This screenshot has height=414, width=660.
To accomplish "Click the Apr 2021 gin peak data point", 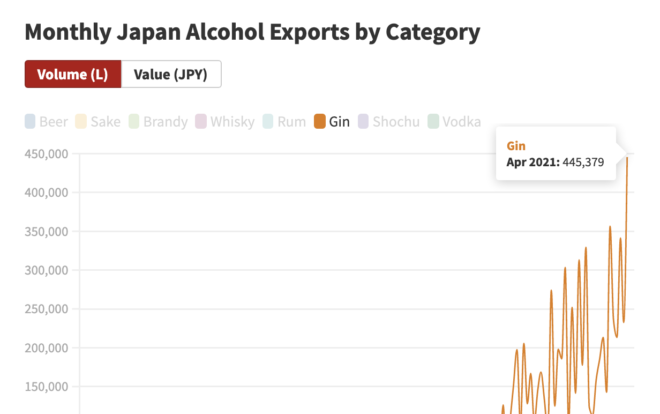I will tap(627, 157).
